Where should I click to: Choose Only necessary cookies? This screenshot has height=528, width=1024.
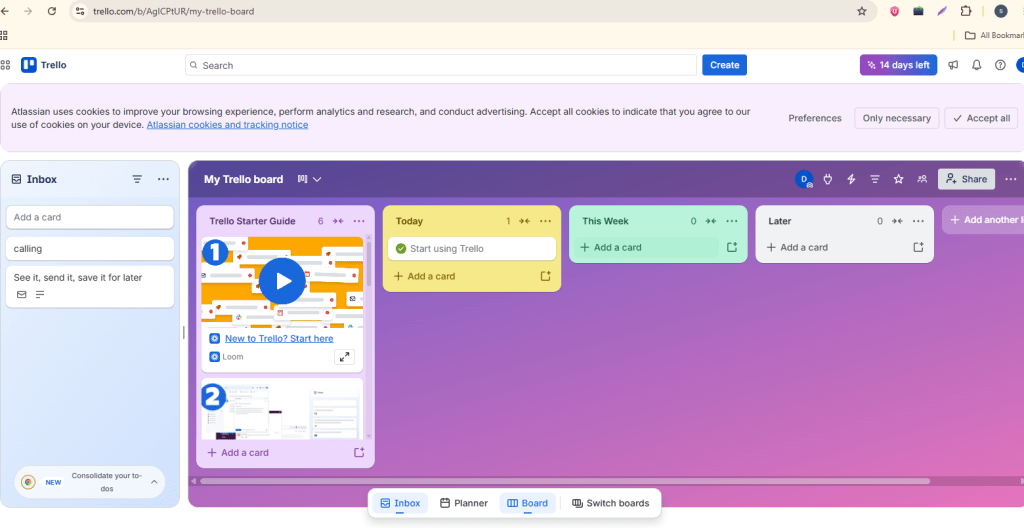point(897,118)
